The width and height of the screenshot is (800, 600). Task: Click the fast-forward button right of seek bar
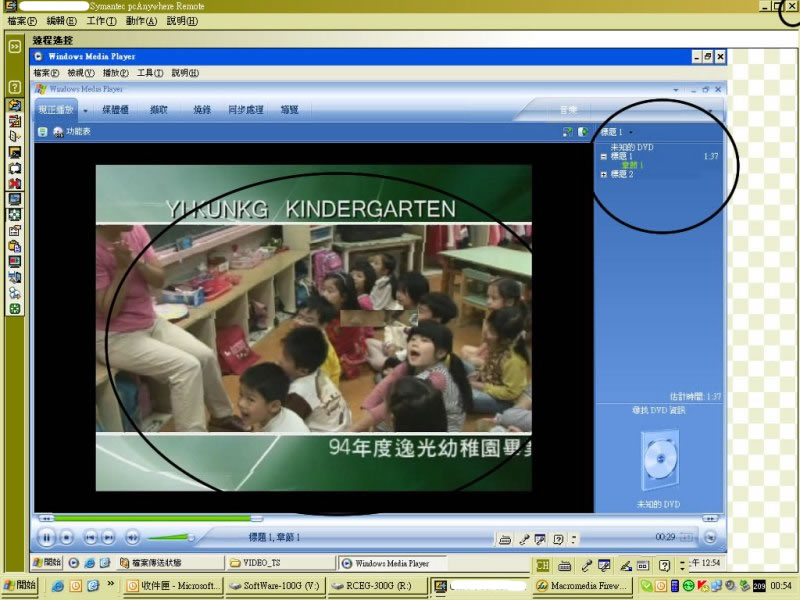710,518
